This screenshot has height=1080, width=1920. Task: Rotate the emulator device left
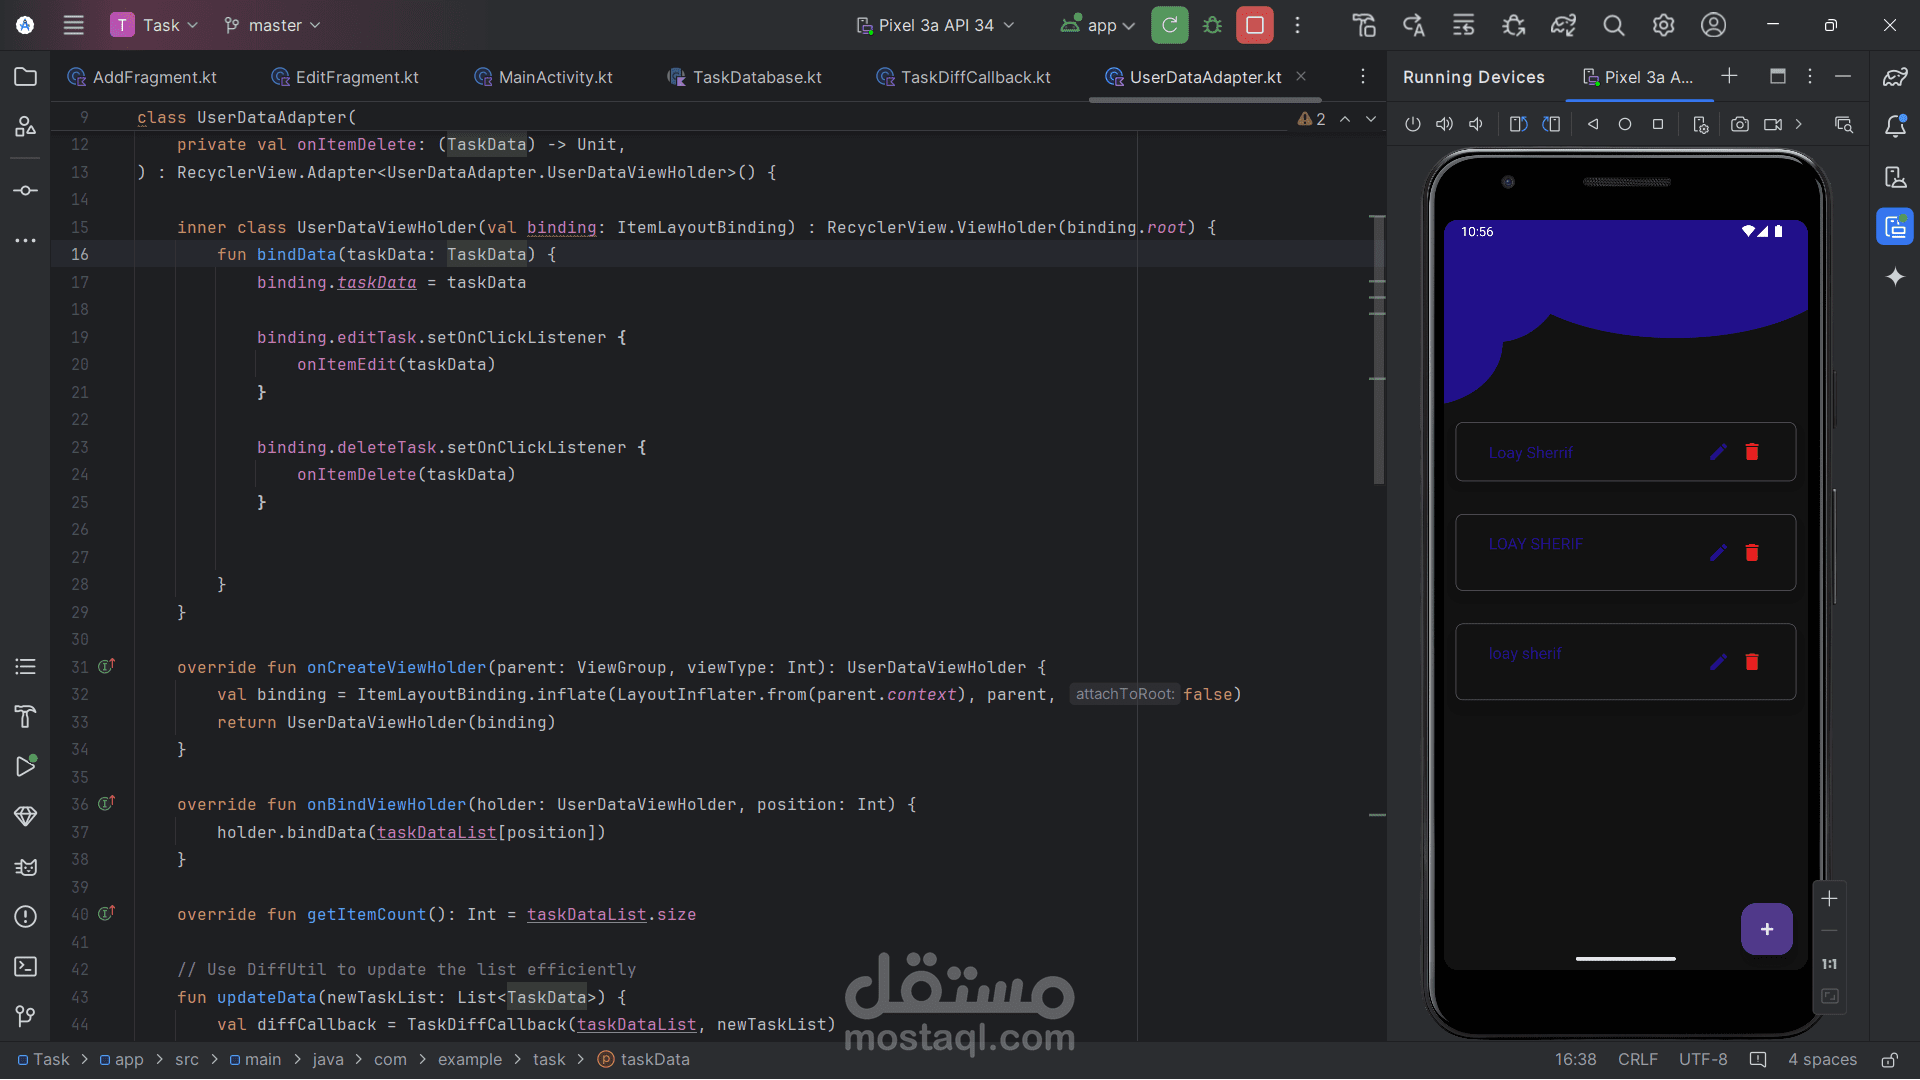click(1518, 124)
